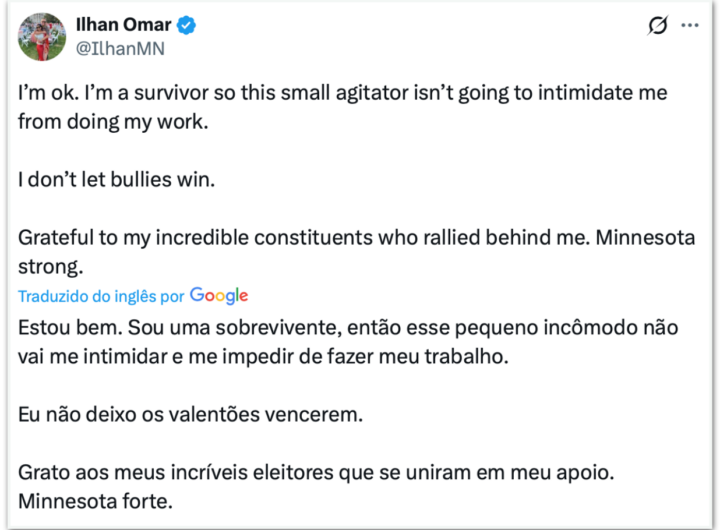Image resolution: width=720 pixels, height=530 pixels.
Task: Click the "I'm ok. I'm a survivor" paragraph
Action: [x=342, y=92]
